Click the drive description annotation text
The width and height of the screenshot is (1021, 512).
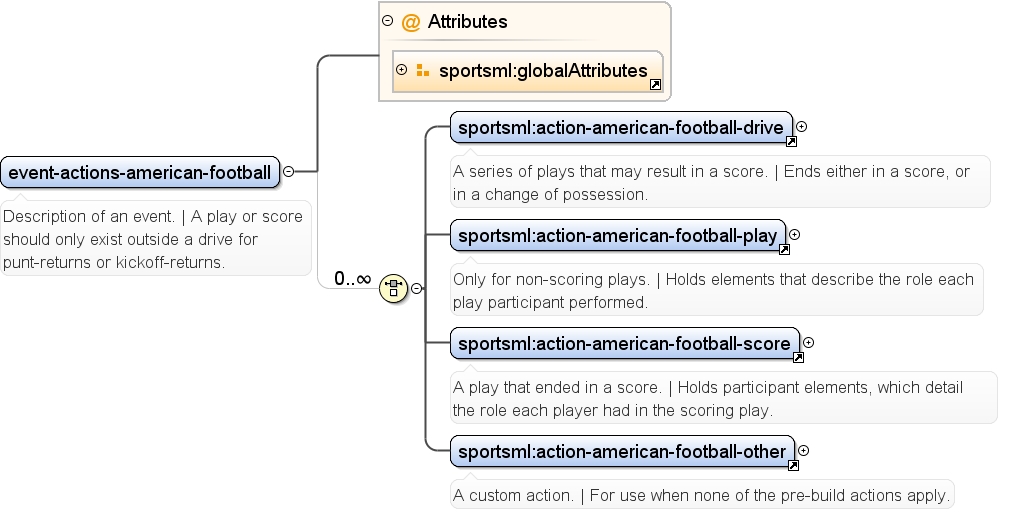tap(712, 183)
